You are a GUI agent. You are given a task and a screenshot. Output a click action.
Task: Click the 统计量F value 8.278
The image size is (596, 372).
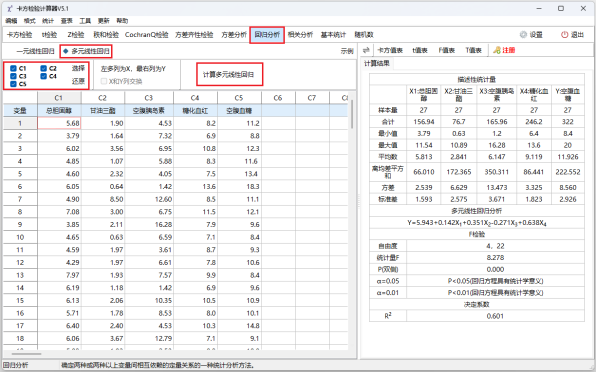coord(495,258)
